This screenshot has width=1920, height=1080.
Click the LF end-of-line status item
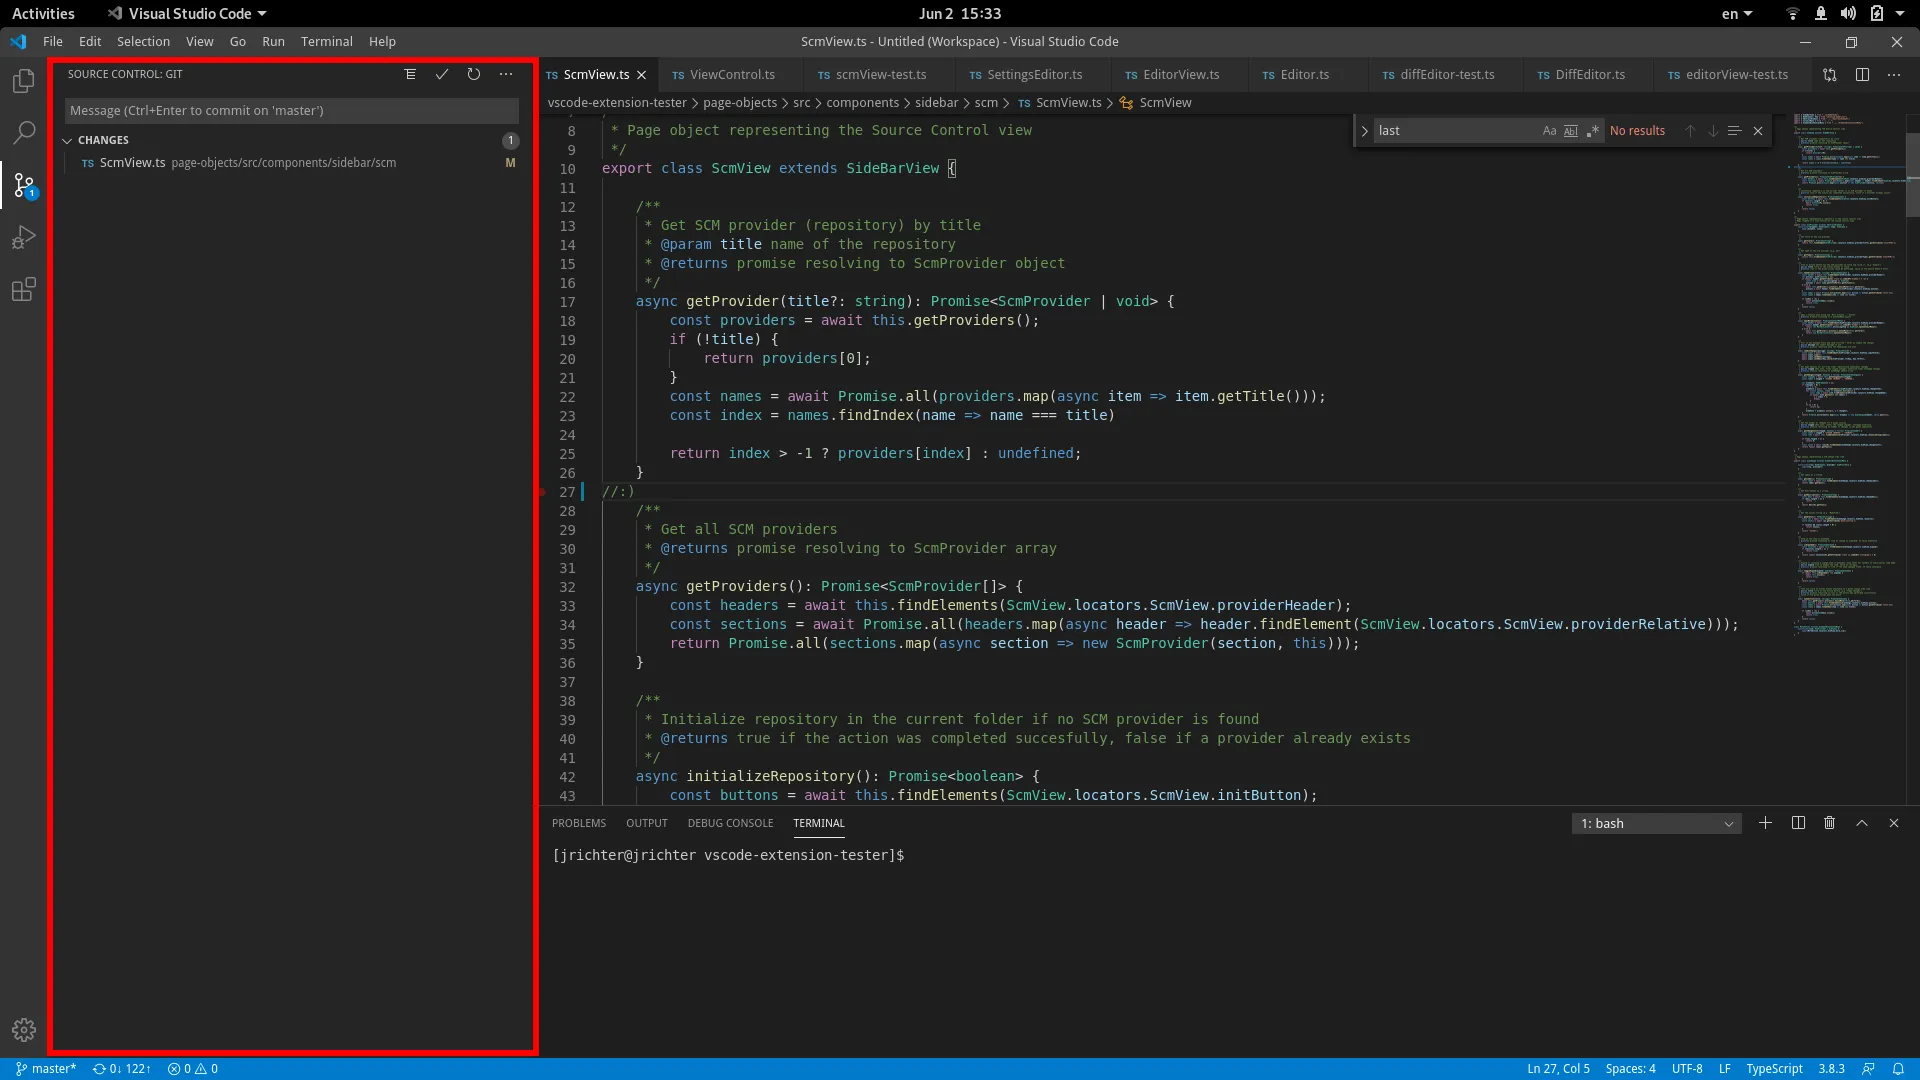tap(1725, 1069)
